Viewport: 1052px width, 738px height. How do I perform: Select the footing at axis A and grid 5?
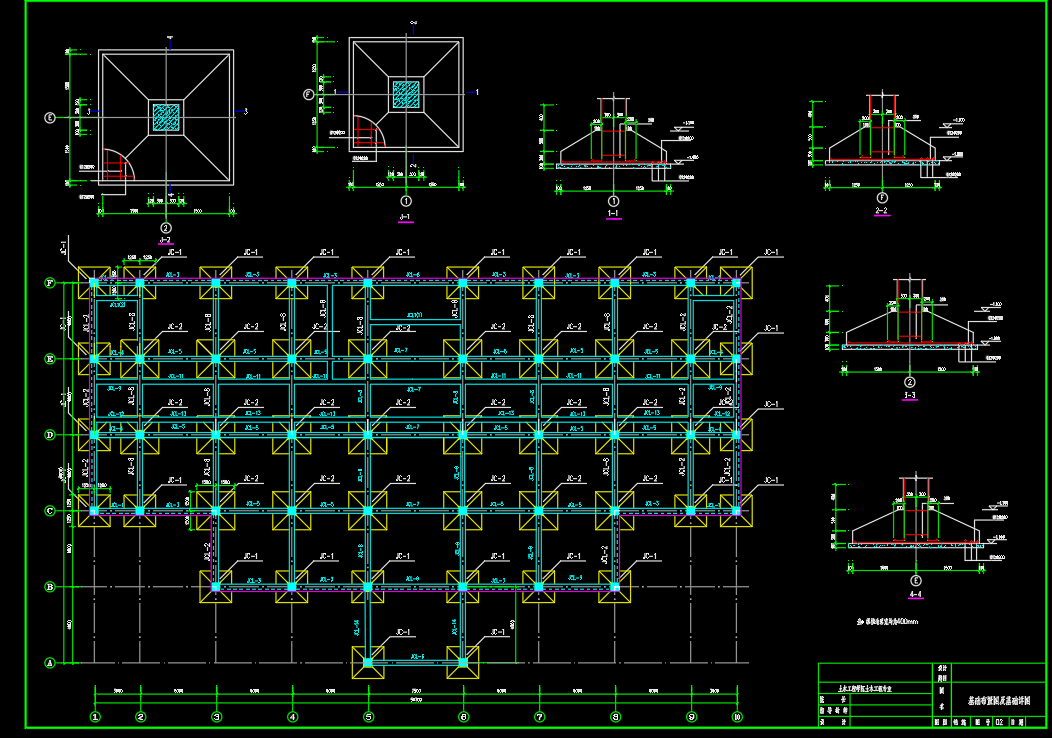368,661
